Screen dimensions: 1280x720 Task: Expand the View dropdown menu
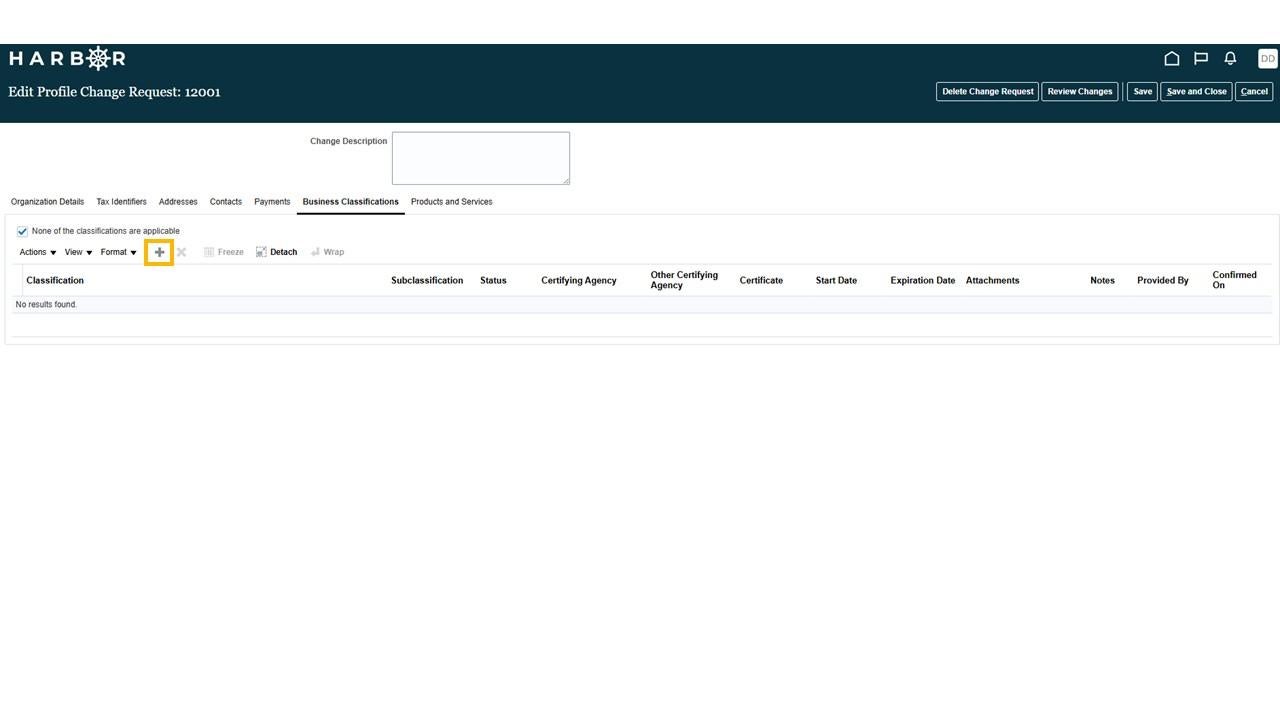coord(78,252)
